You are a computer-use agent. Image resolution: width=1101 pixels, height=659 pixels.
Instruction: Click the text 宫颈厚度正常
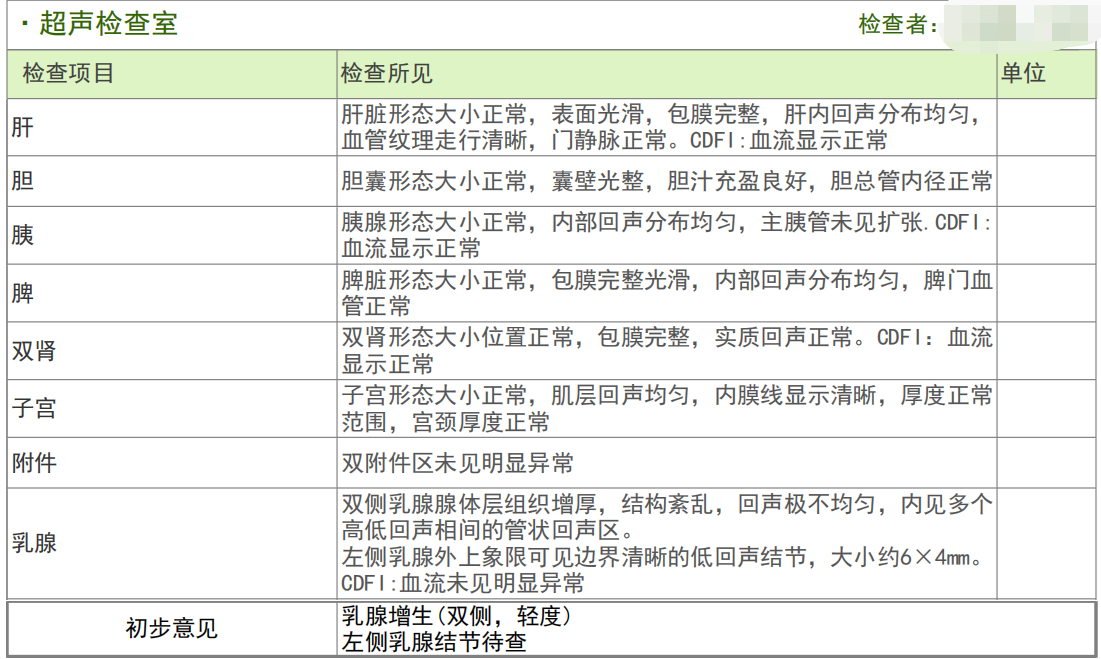(480, 422)
